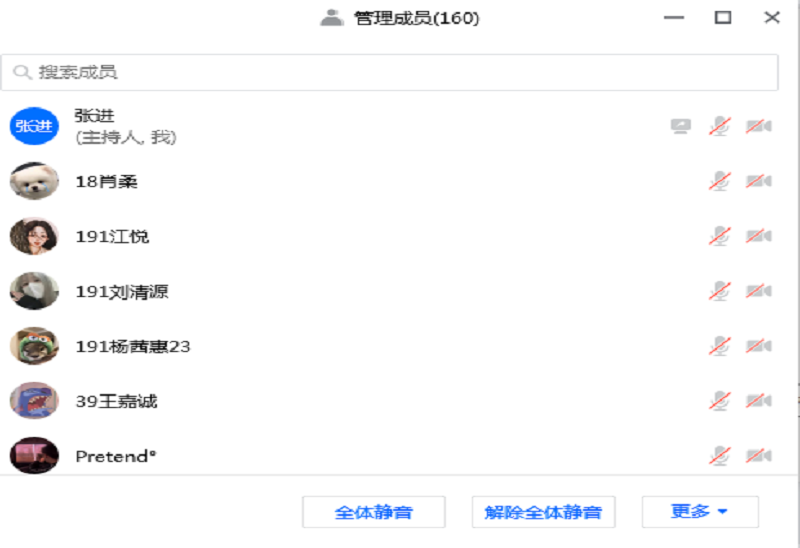Click microphone icon for Pretend°
The height and width of the screenshot is (548, 800).
(720, 456)
